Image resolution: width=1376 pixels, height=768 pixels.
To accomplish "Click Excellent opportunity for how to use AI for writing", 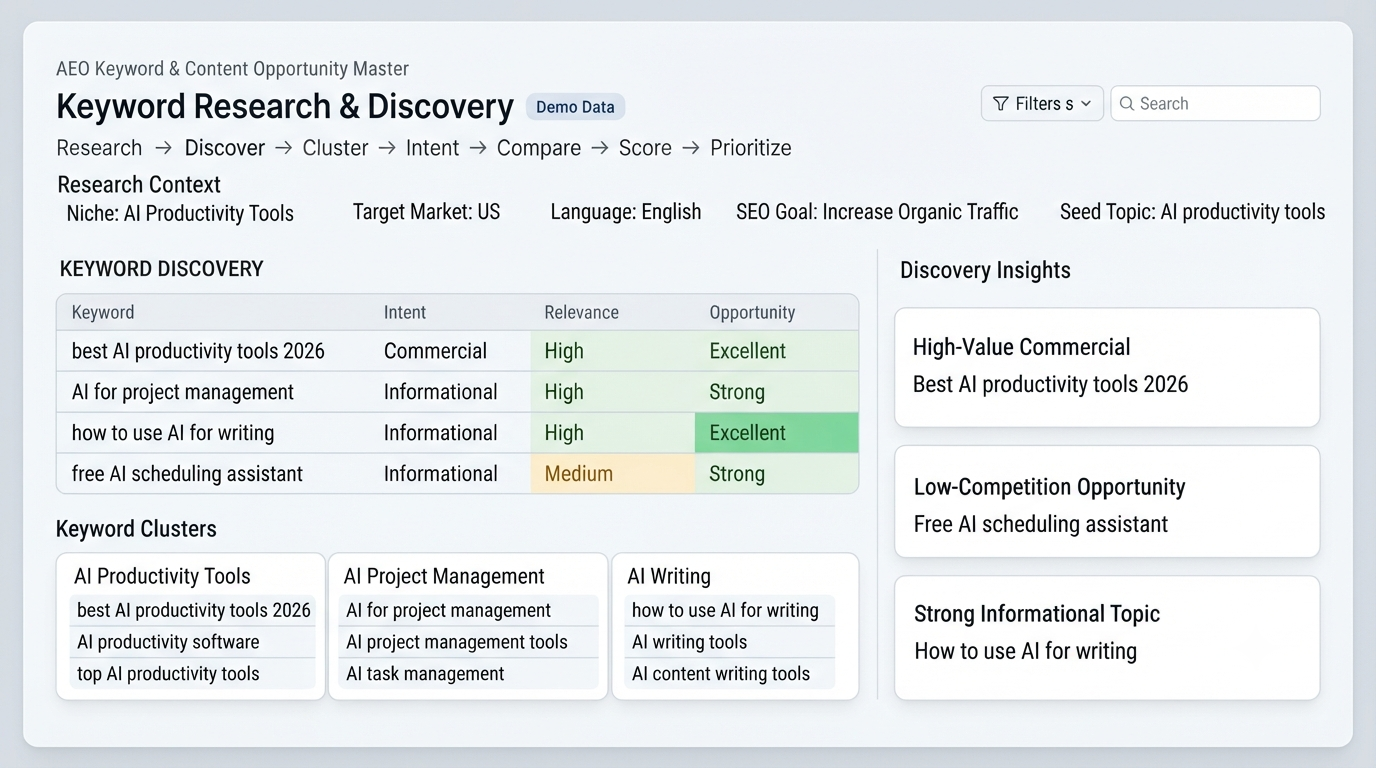I will (x=777, y=433).
